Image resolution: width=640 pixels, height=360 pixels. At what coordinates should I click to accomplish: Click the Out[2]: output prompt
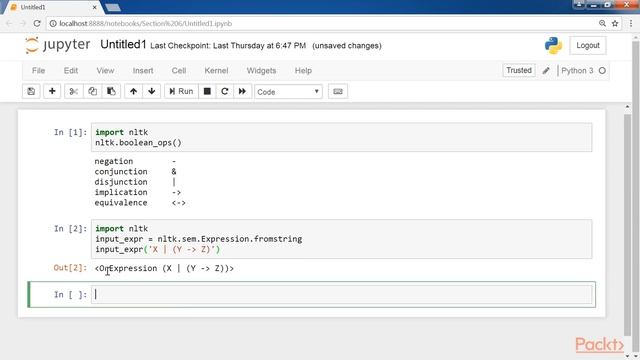click(70, 268)
